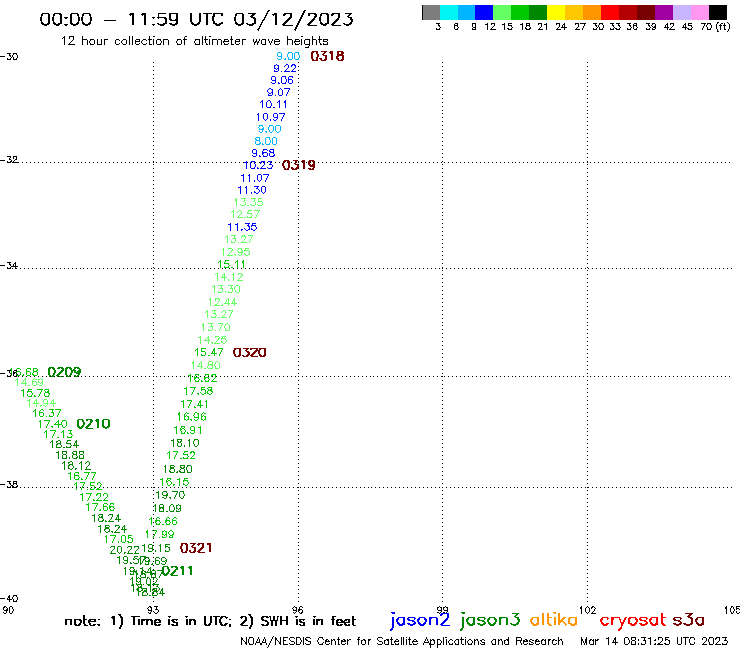Click the wave height value '16.37'
Viewport: 740px width, 650px height.
(47, 413)
